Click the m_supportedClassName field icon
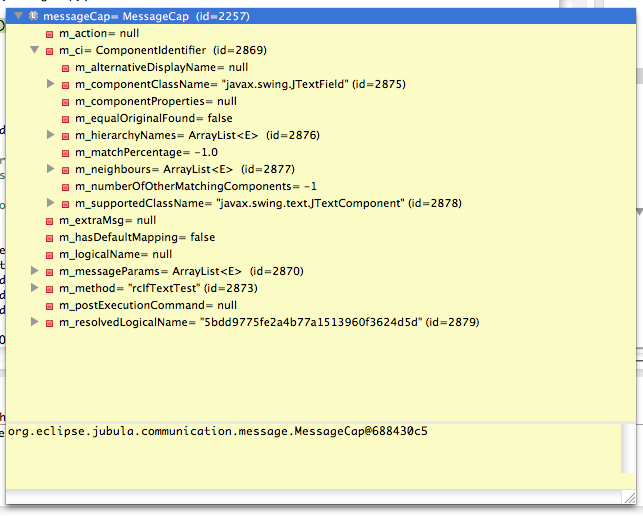Image resolution: width=643 pixels, height=516 pixels. [x=65, y=204]
